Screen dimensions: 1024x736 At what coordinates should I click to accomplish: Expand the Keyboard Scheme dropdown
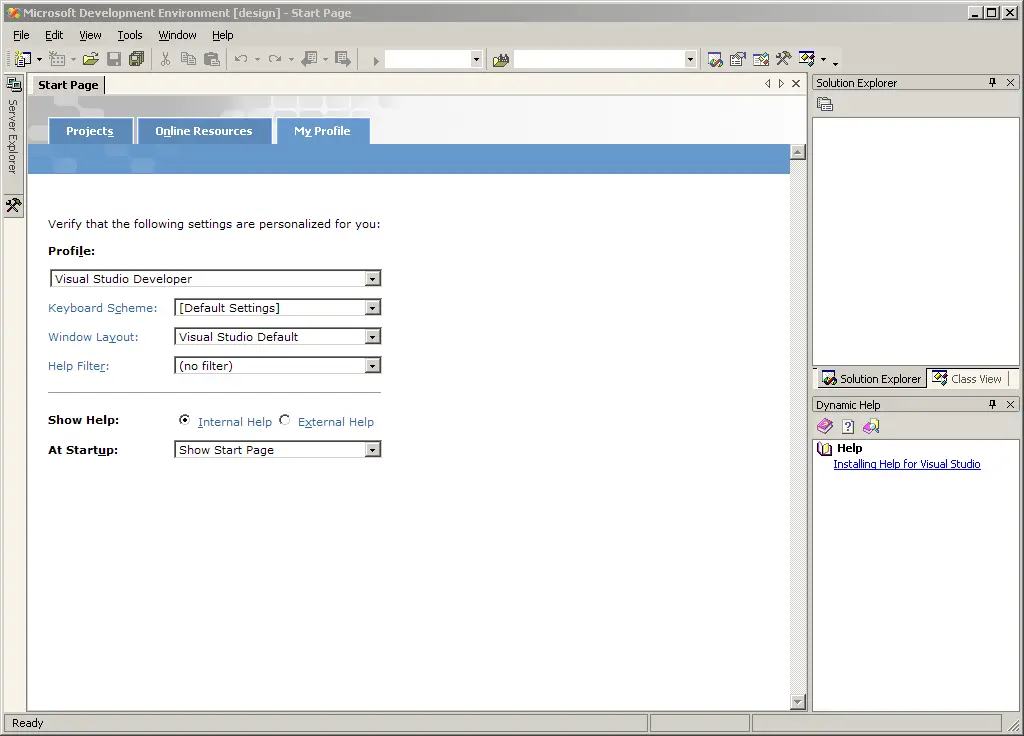coord(372,308)
